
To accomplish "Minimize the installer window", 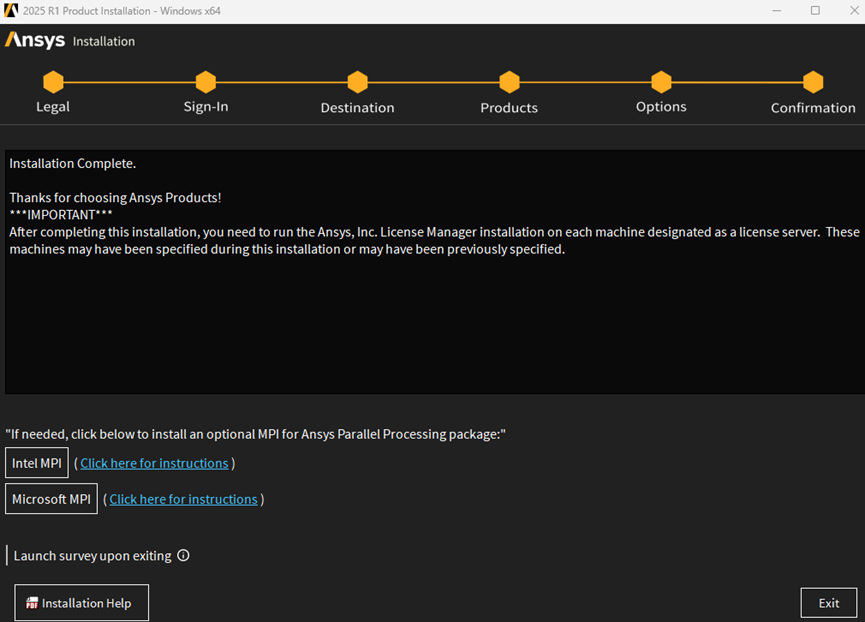I will (x=777, y=10).
